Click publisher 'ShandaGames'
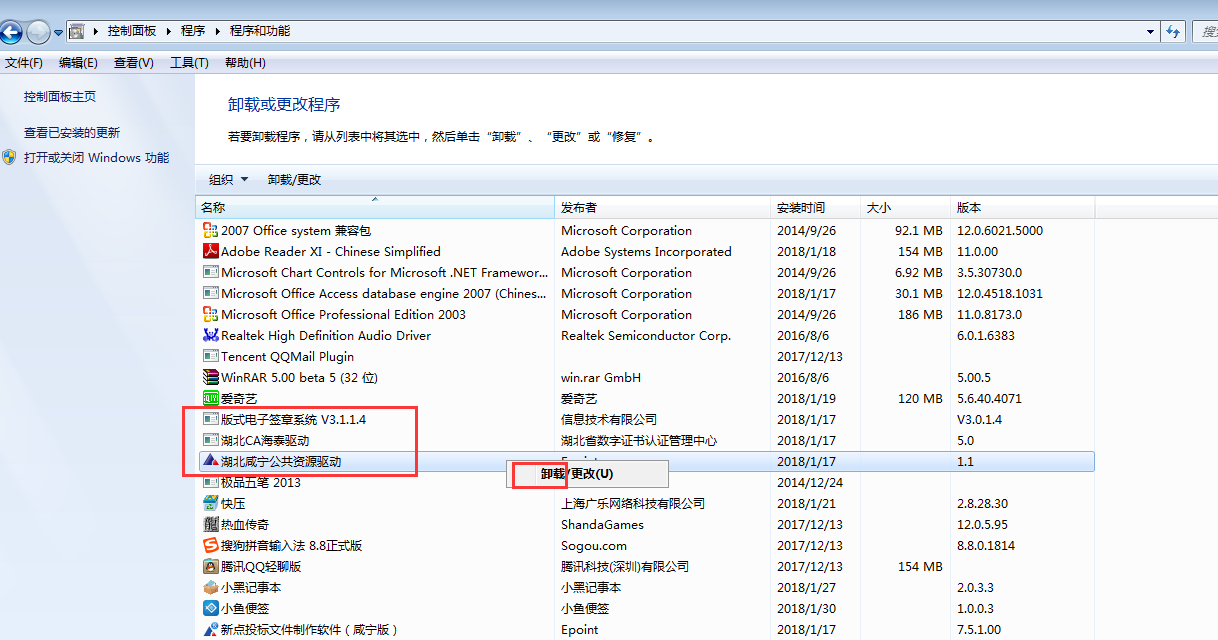 (602, 525)
